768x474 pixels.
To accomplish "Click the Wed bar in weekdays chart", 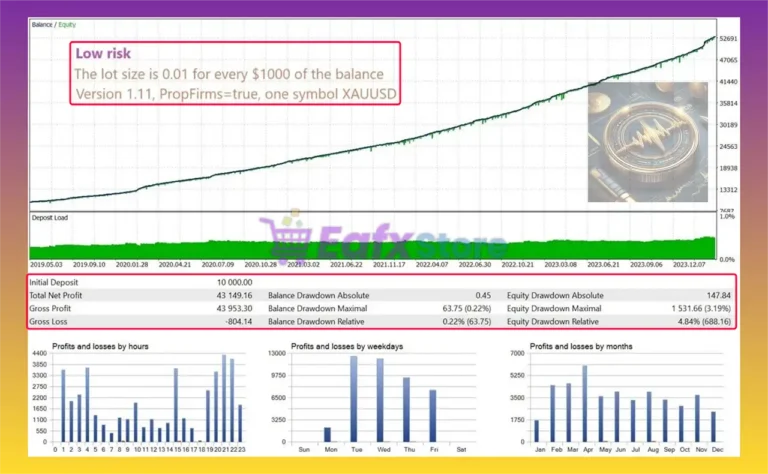I will click(380, 400).
